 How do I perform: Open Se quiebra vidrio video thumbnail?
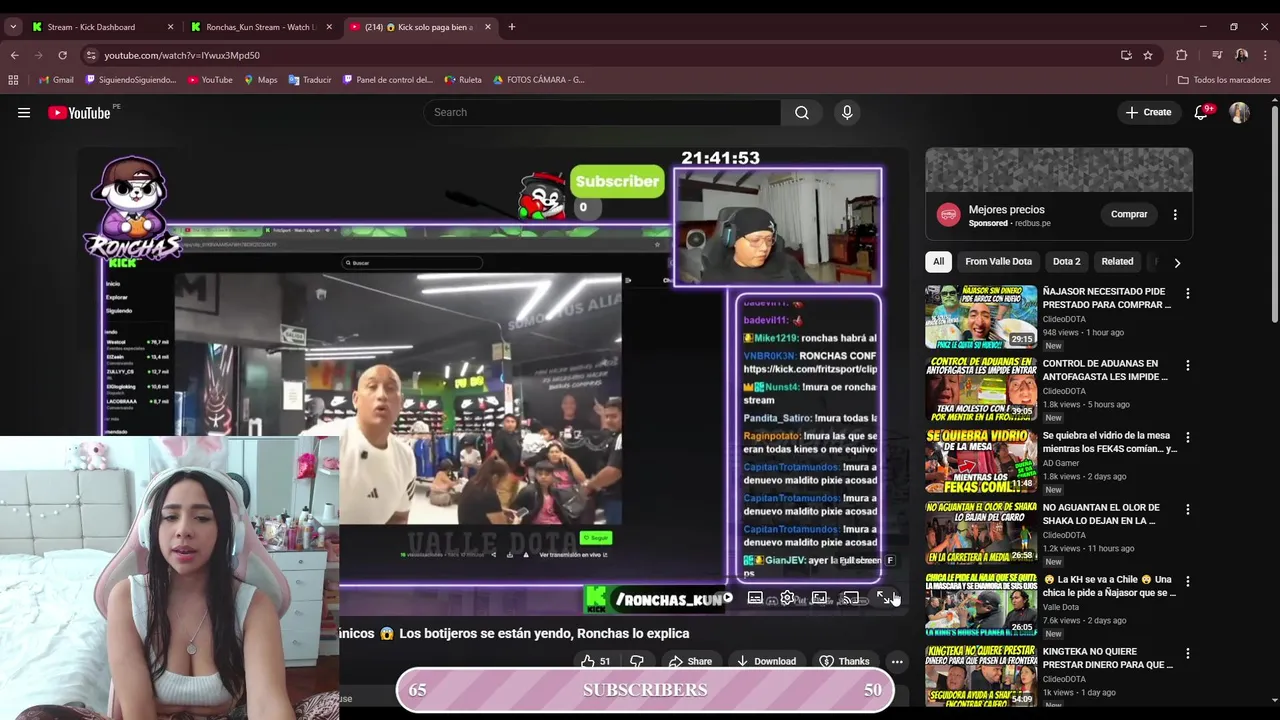(981, 461)
